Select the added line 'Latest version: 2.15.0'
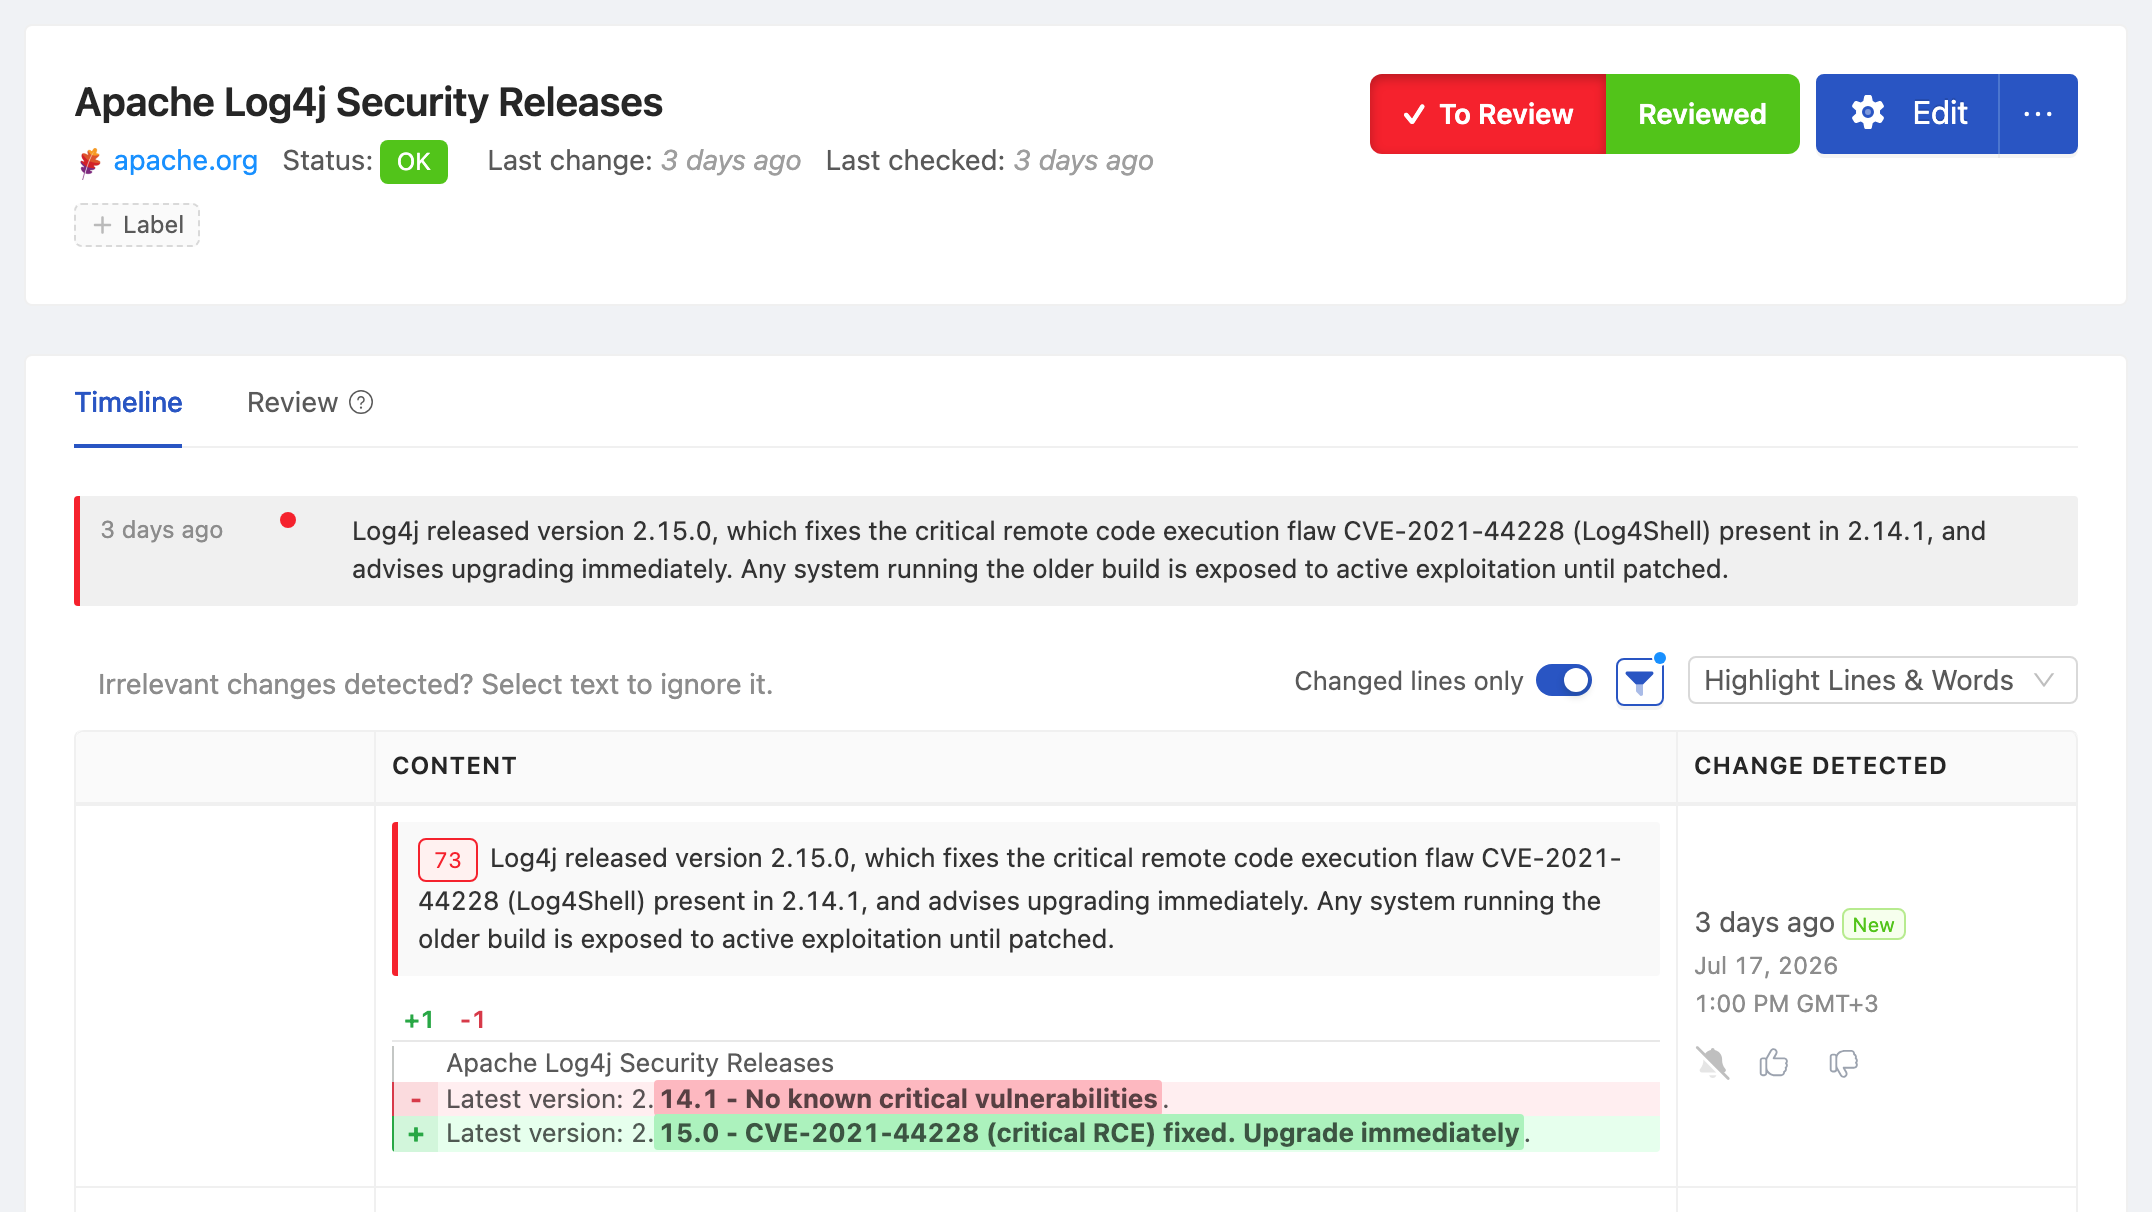This screenshot has width=2152, height=1212. click(x=1026, y=1134)
